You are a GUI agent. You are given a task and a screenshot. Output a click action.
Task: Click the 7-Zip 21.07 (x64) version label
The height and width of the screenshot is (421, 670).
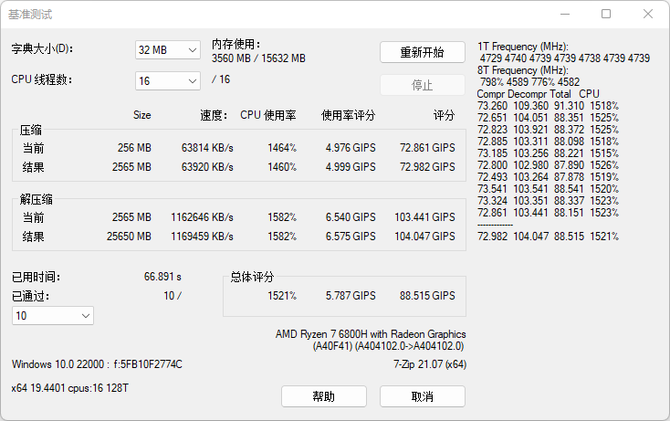tap(429, 364)
